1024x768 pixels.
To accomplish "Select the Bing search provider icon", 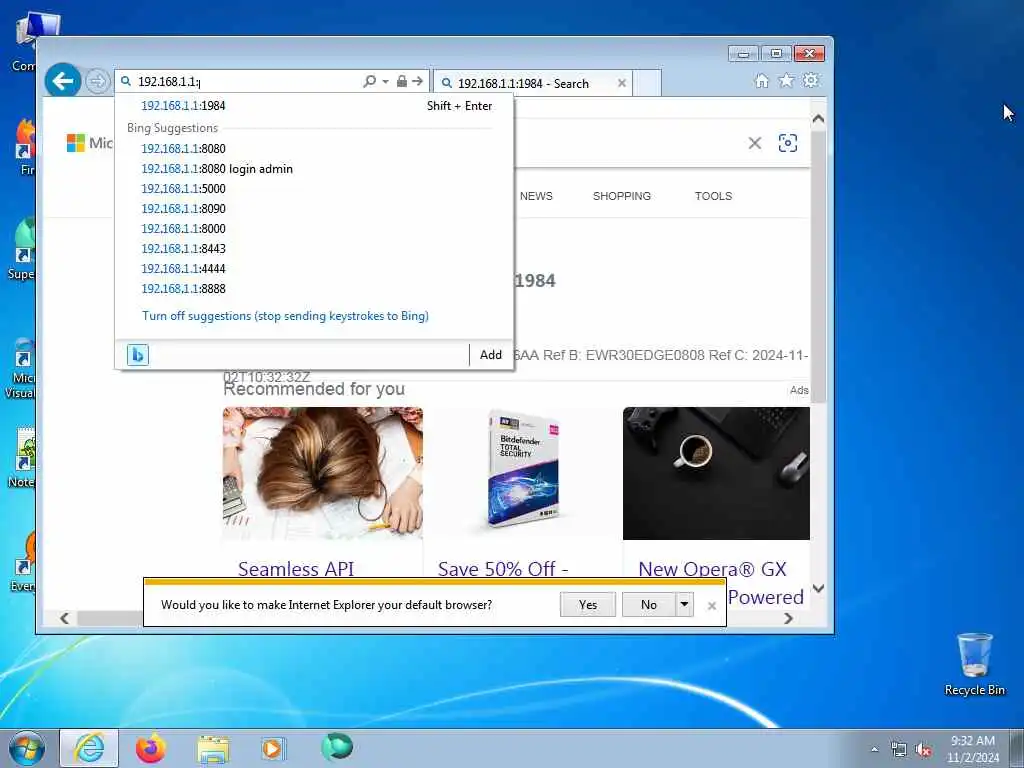I will 138,355.
